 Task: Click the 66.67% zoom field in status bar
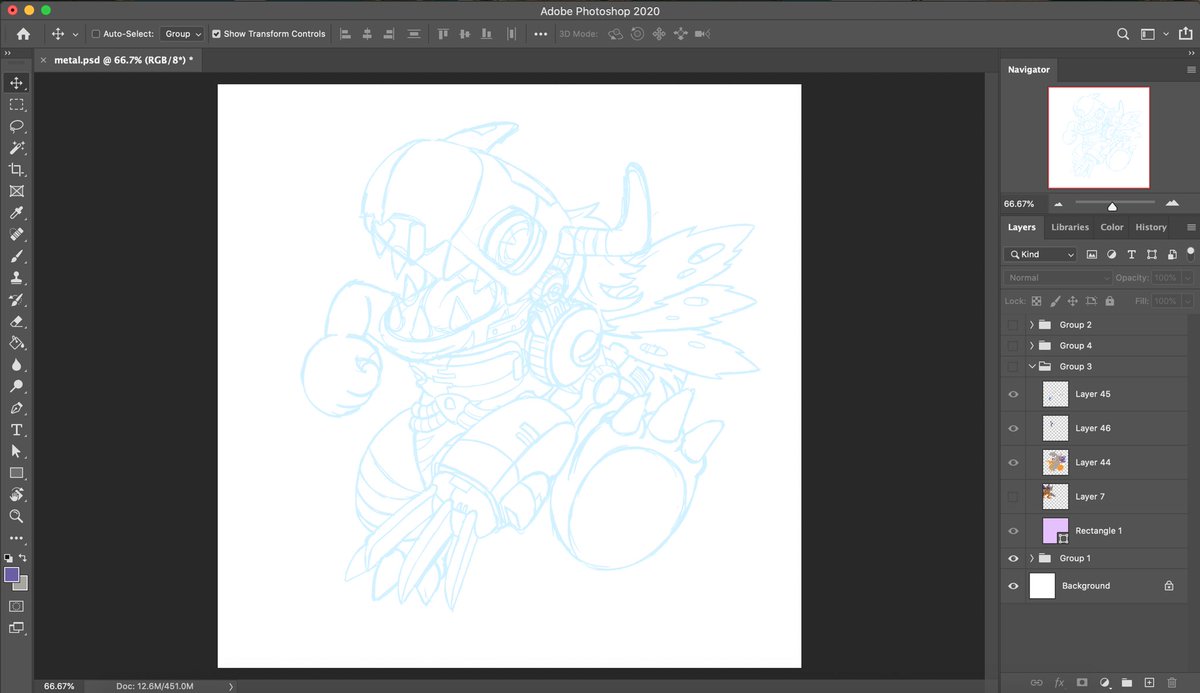[x=58, y=686]
